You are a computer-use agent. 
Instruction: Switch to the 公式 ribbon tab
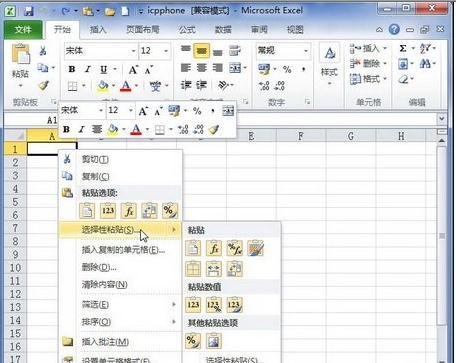tap(187, 30)
